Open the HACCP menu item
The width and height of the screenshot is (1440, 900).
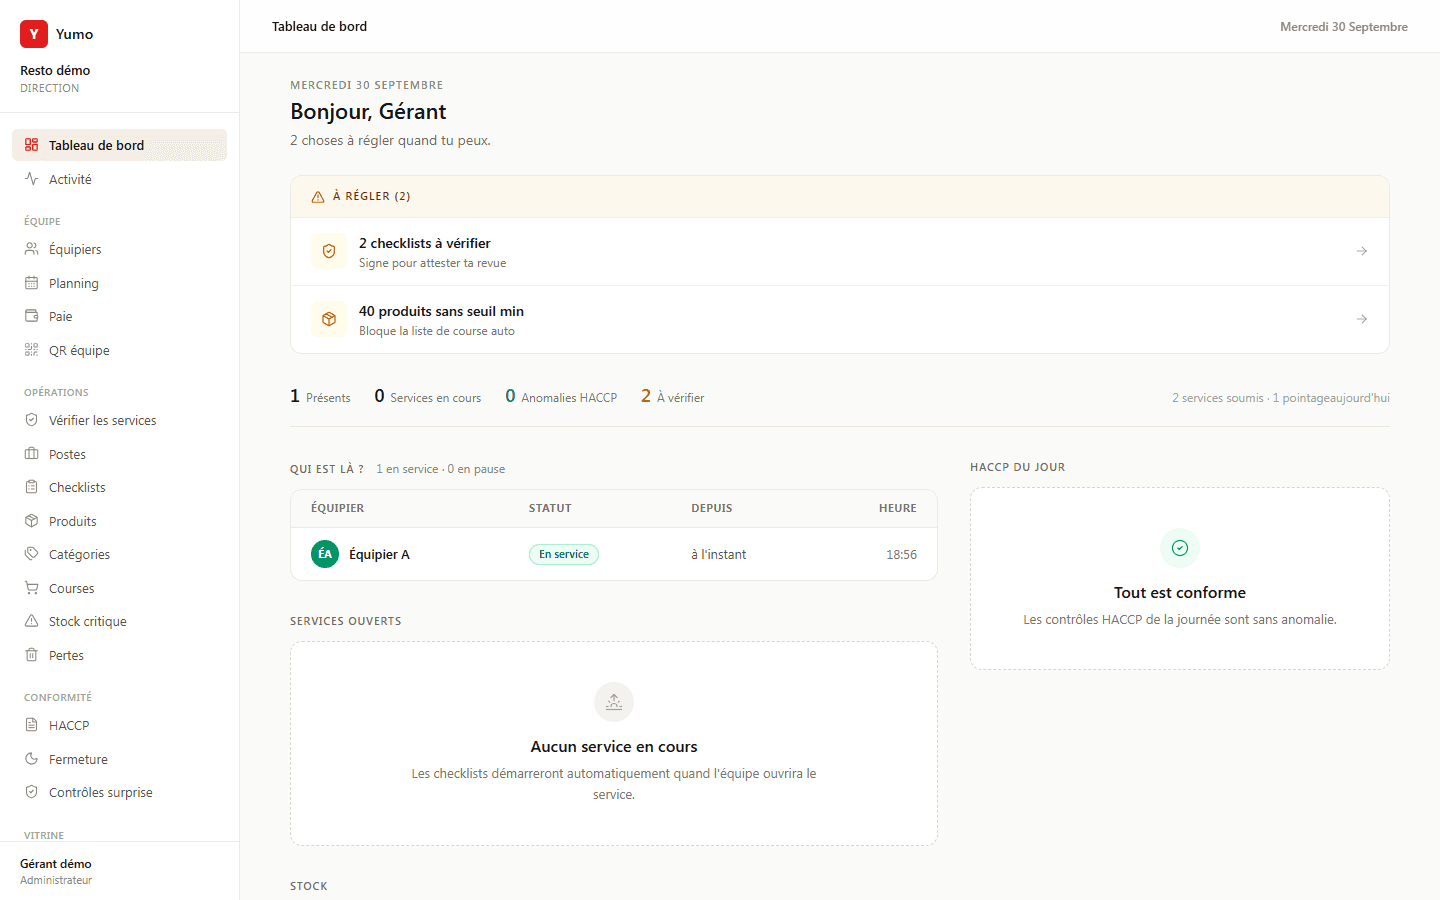[x=119, y=725]
